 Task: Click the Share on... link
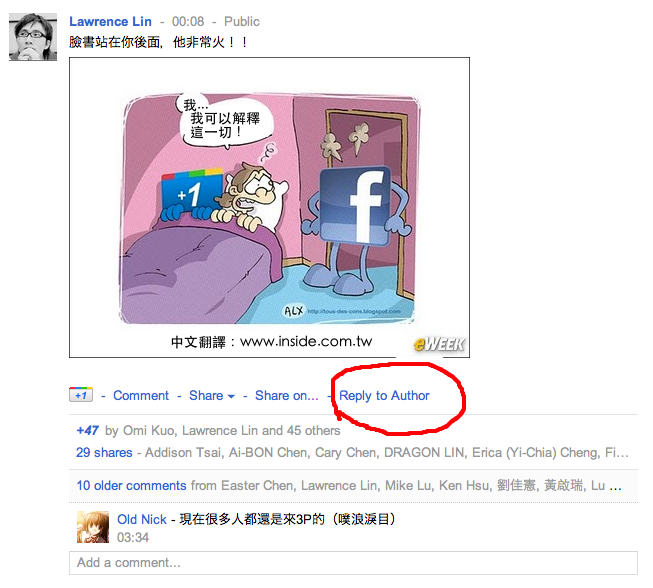pyautogui.click(x=287, y=395)
